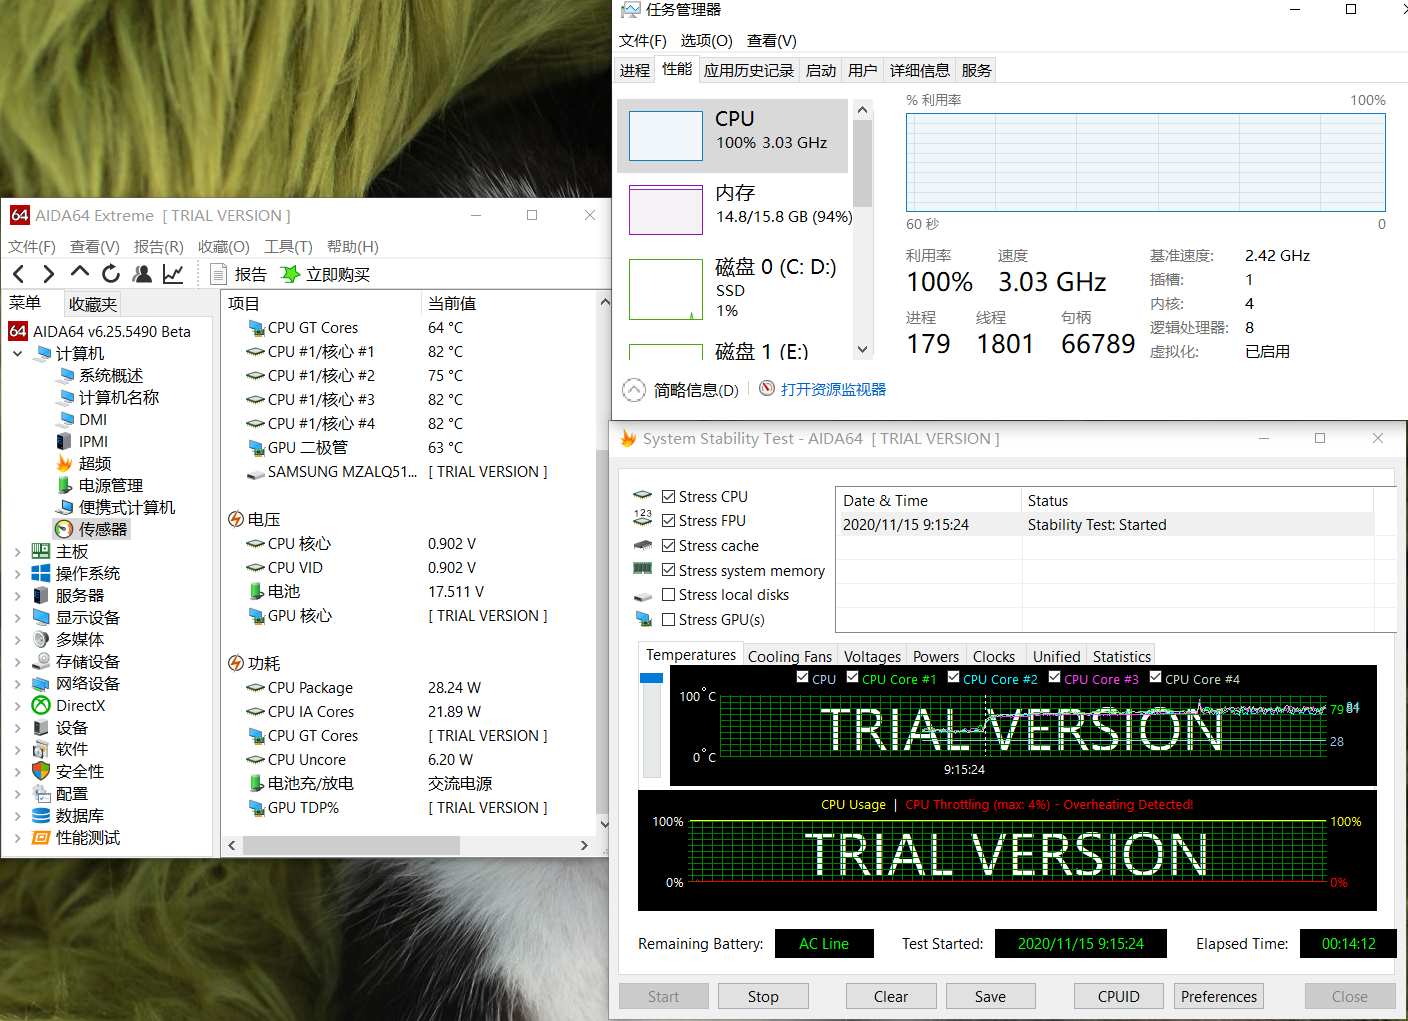The height and width of the screenshot is (1021, 1408).
Task: Click the 多媒体 speaker icon
Action: (x=41, y=639)
